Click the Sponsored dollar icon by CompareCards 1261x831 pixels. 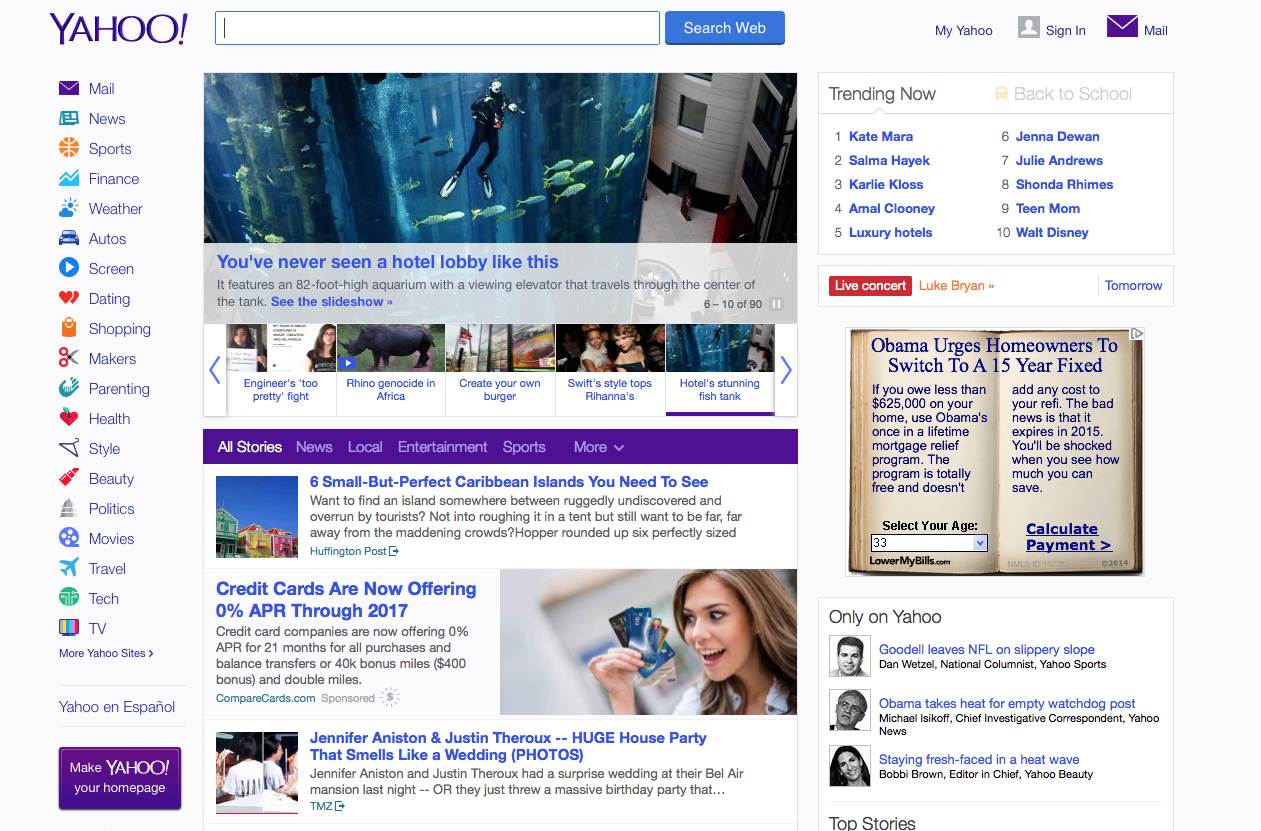(391, 697)
